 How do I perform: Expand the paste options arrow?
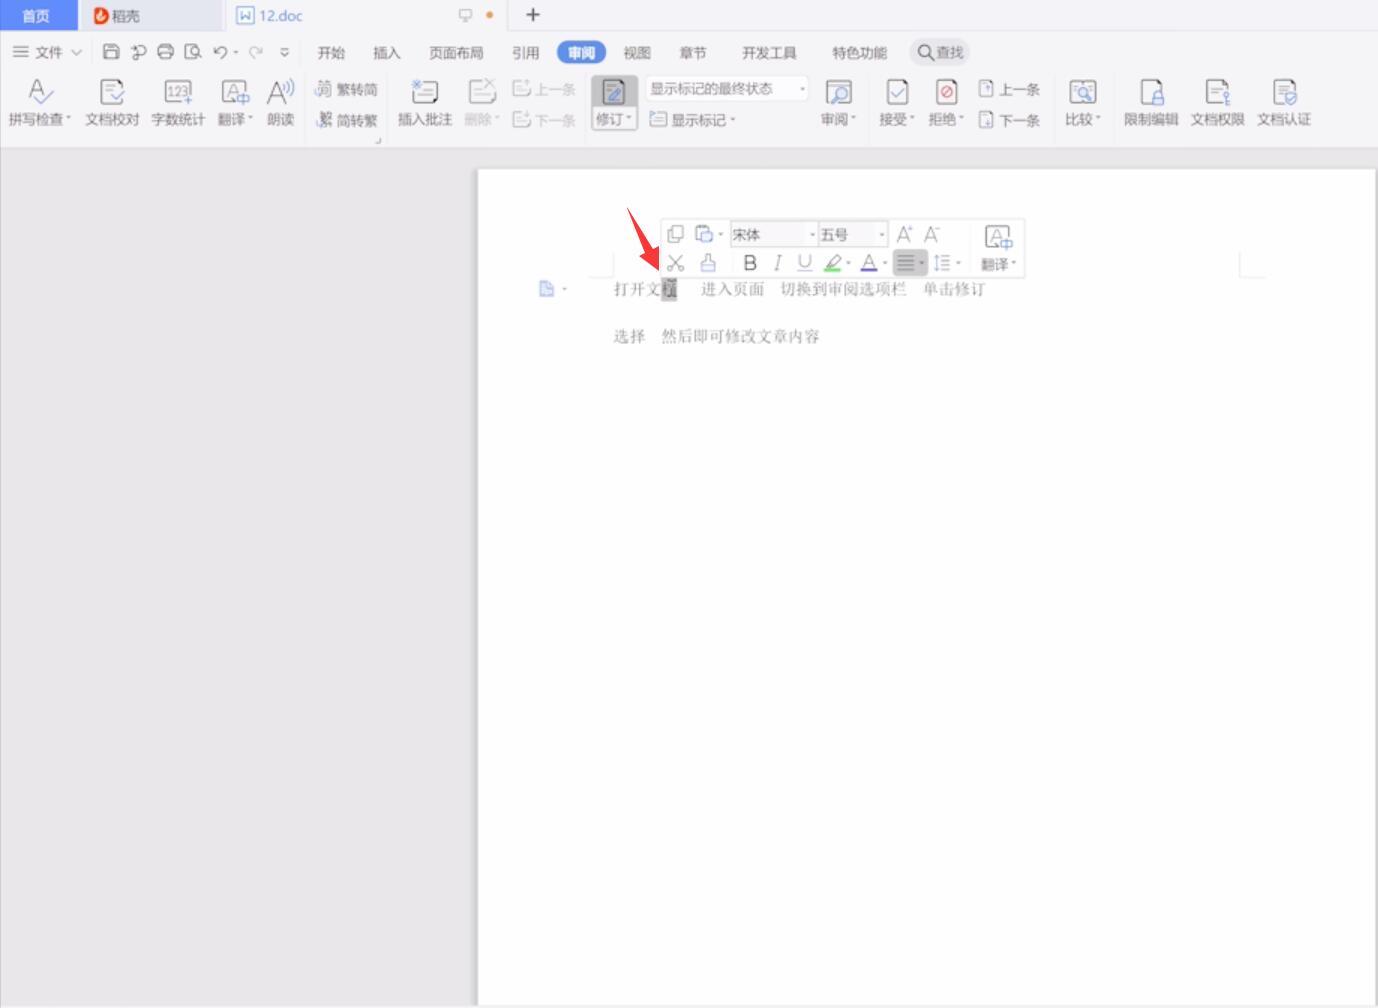721,235
